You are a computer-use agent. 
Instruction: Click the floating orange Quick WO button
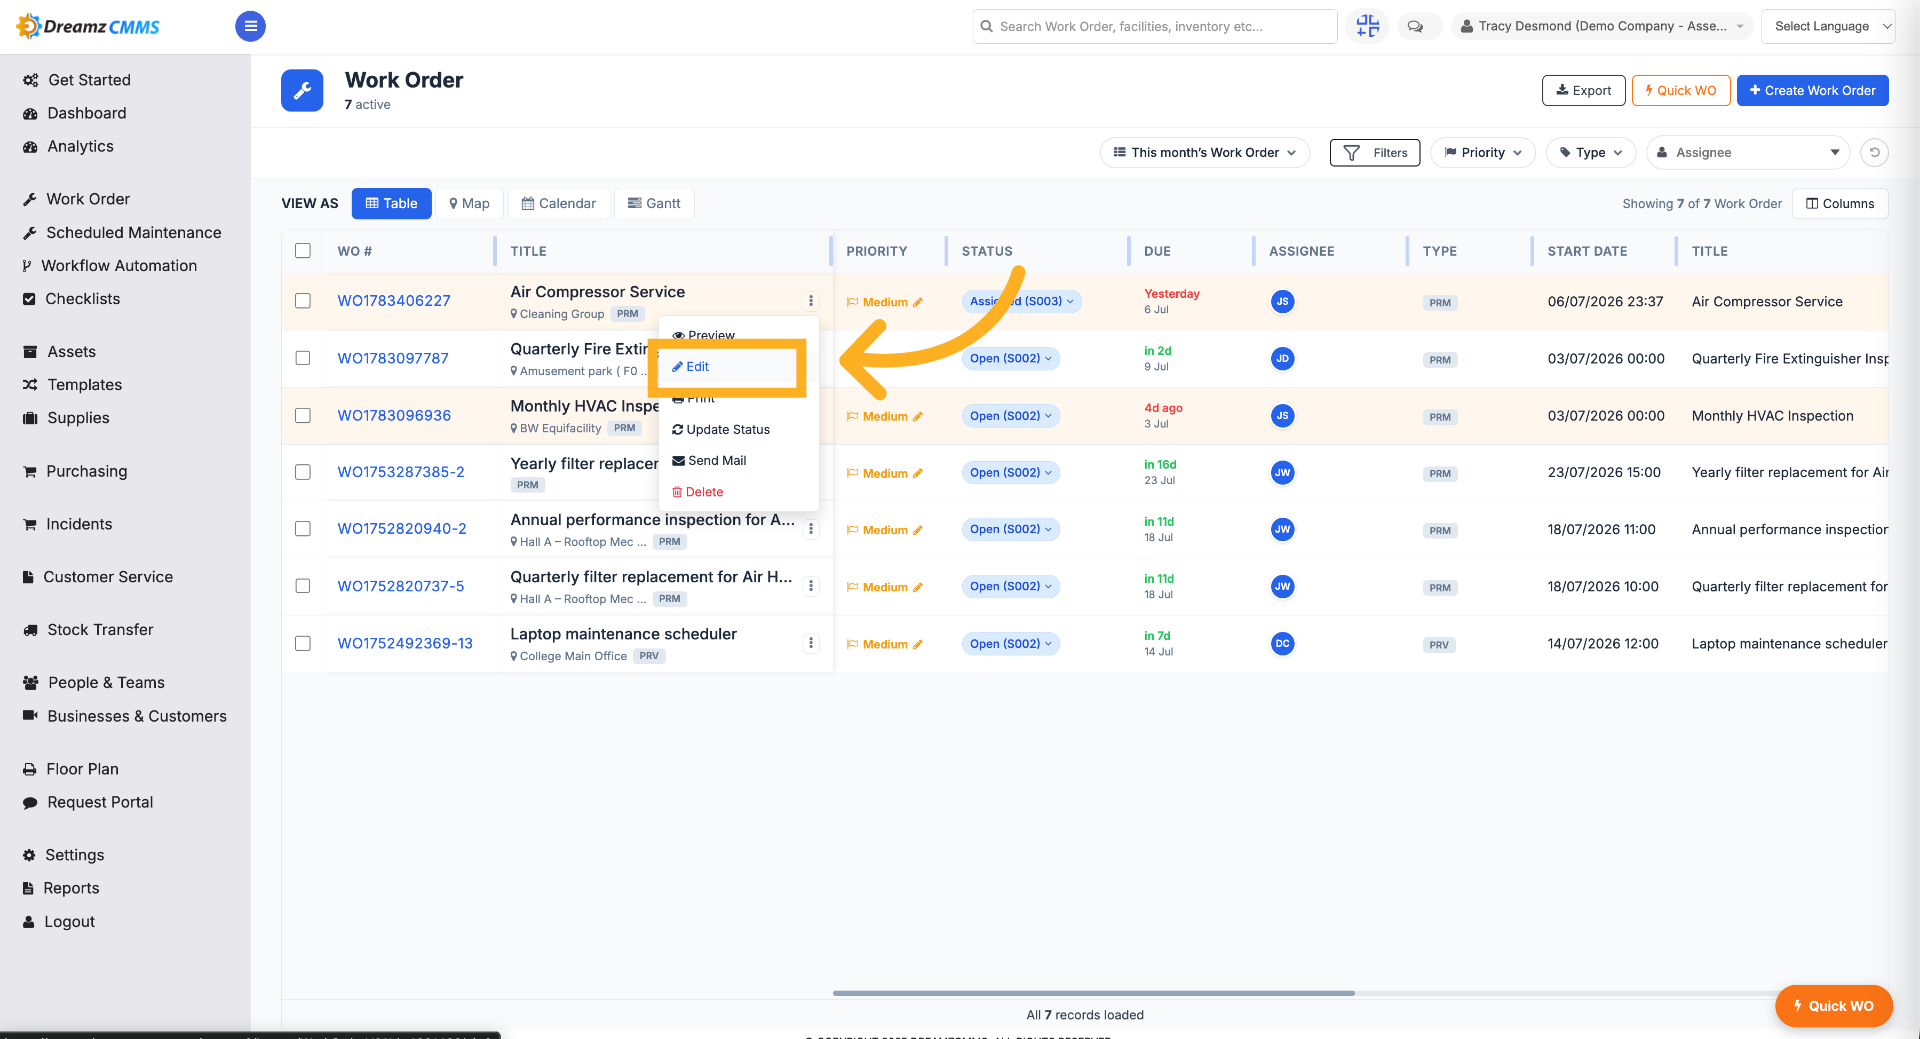(x=1833, y=1006)
